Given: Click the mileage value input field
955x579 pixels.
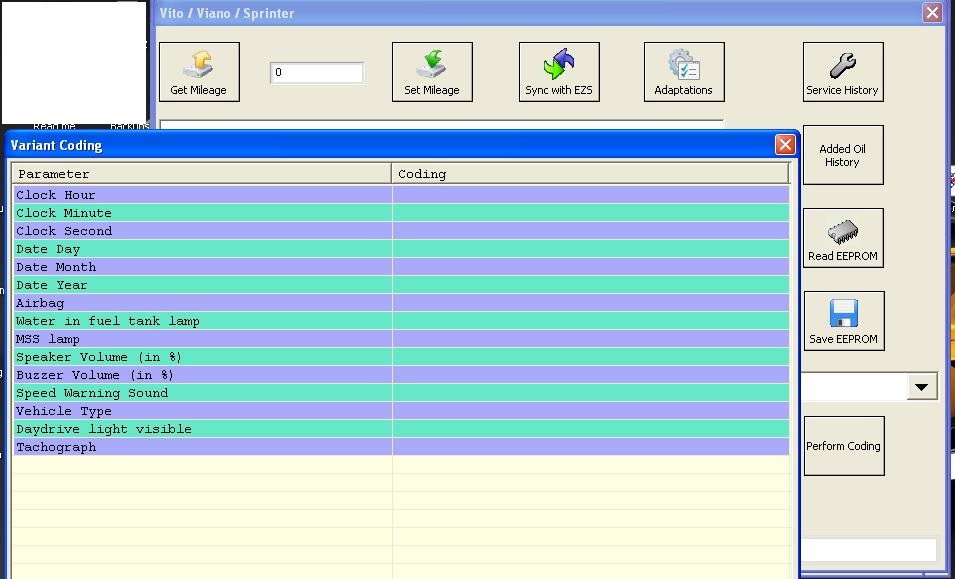Looking at the screenshot, I should (x=317, y=72).
